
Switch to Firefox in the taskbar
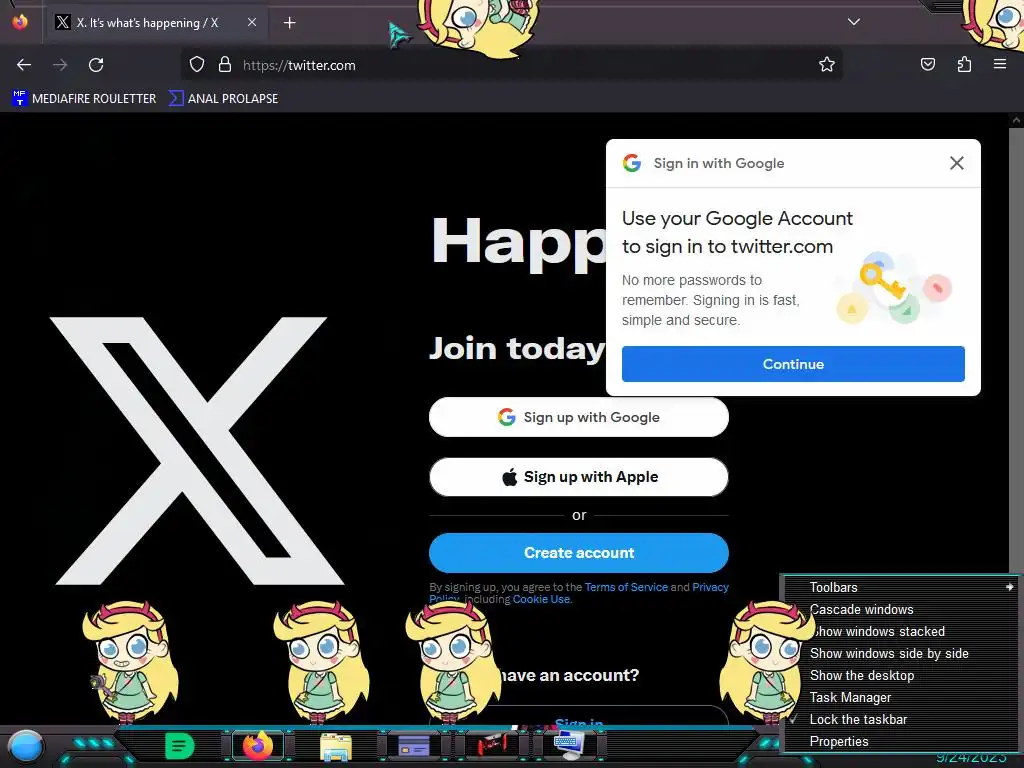(257, 745)
